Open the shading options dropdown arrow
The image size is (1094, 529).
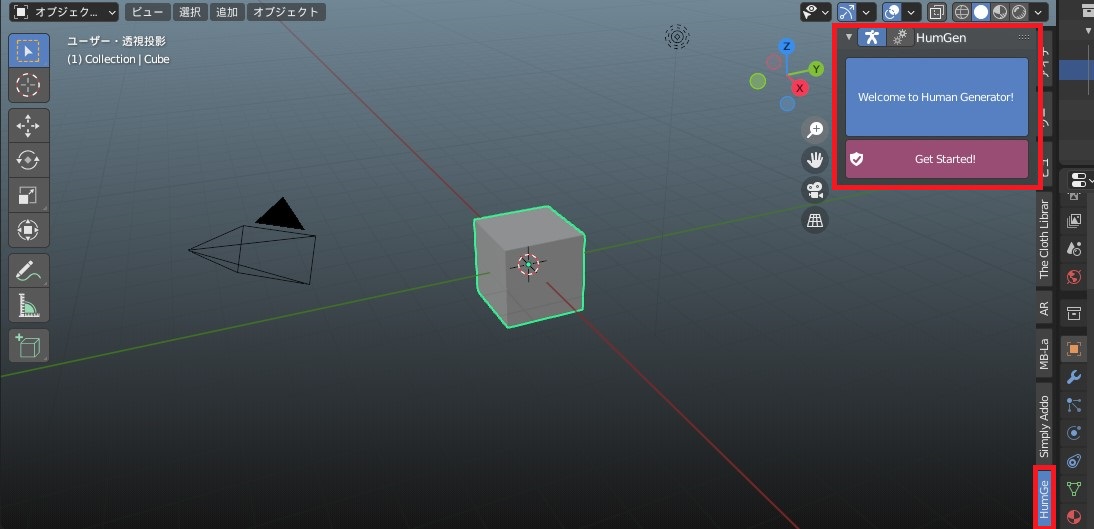[x=1039, y=12]
